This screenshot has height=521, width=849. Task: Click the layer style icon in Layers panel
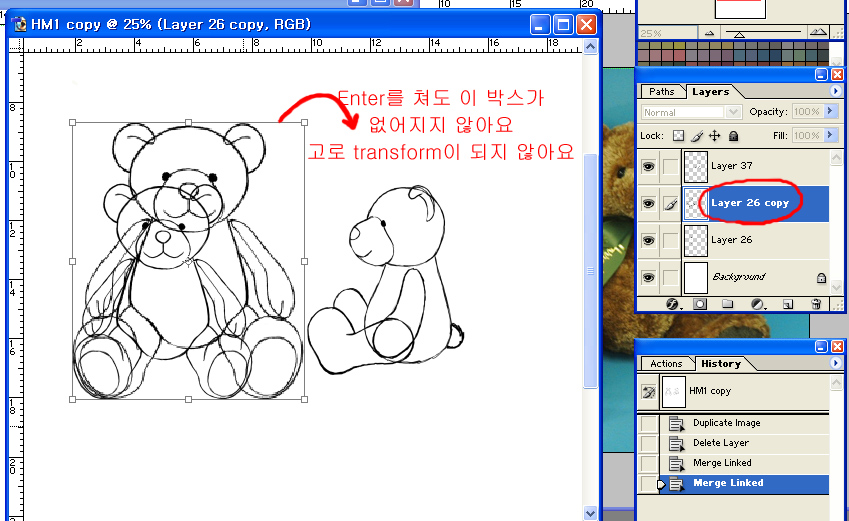[672, 303]
